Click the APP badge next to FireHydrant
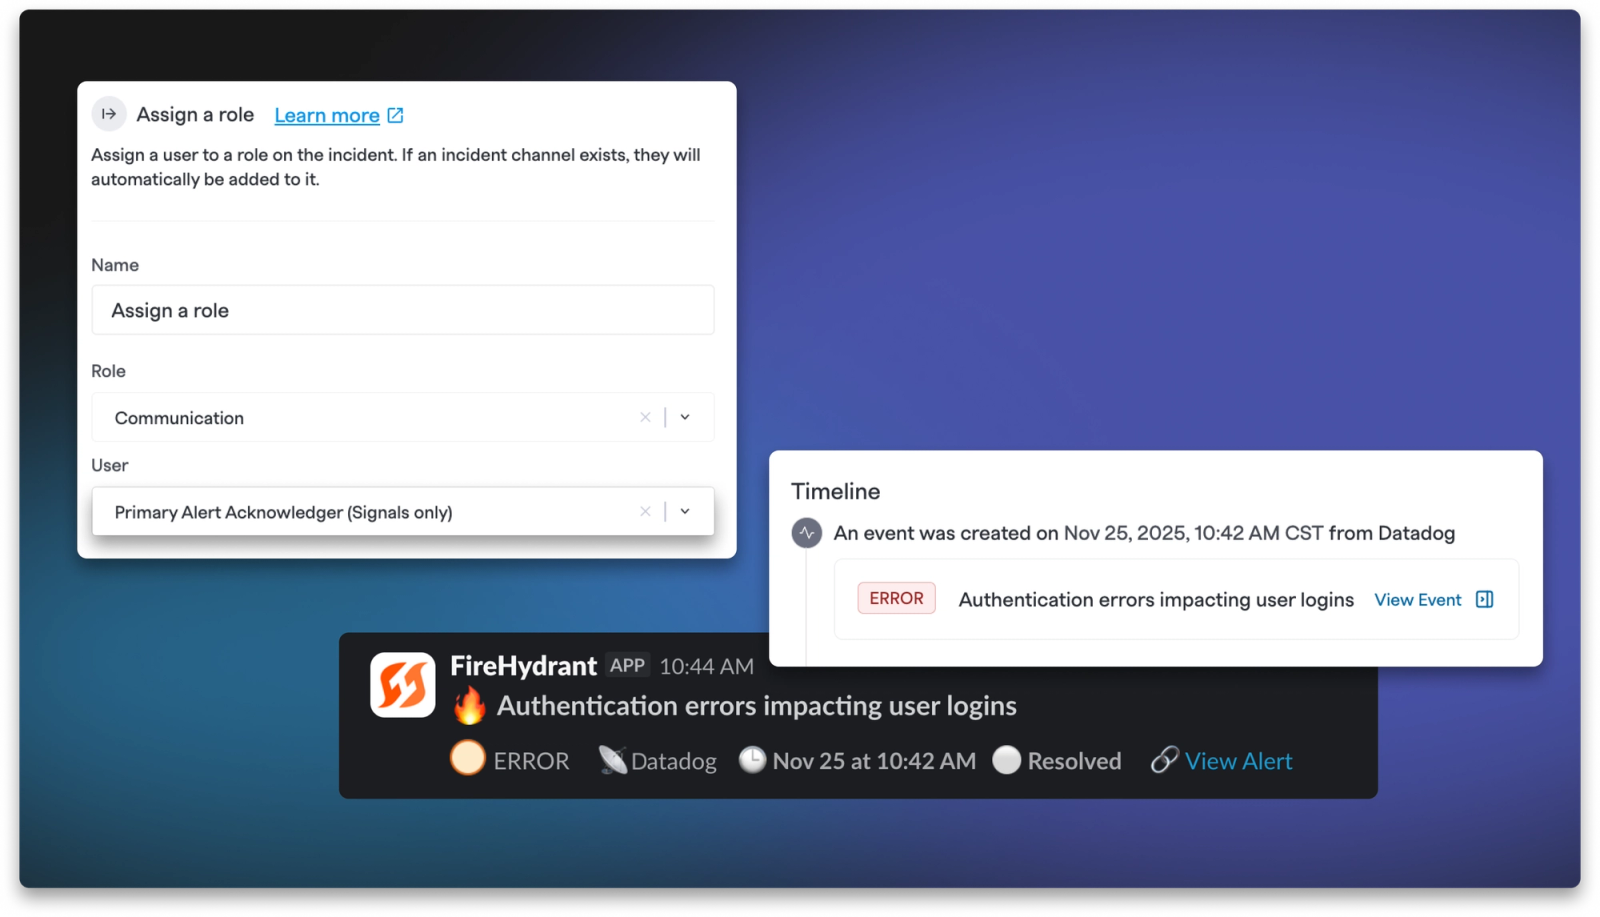 (628, 666)
